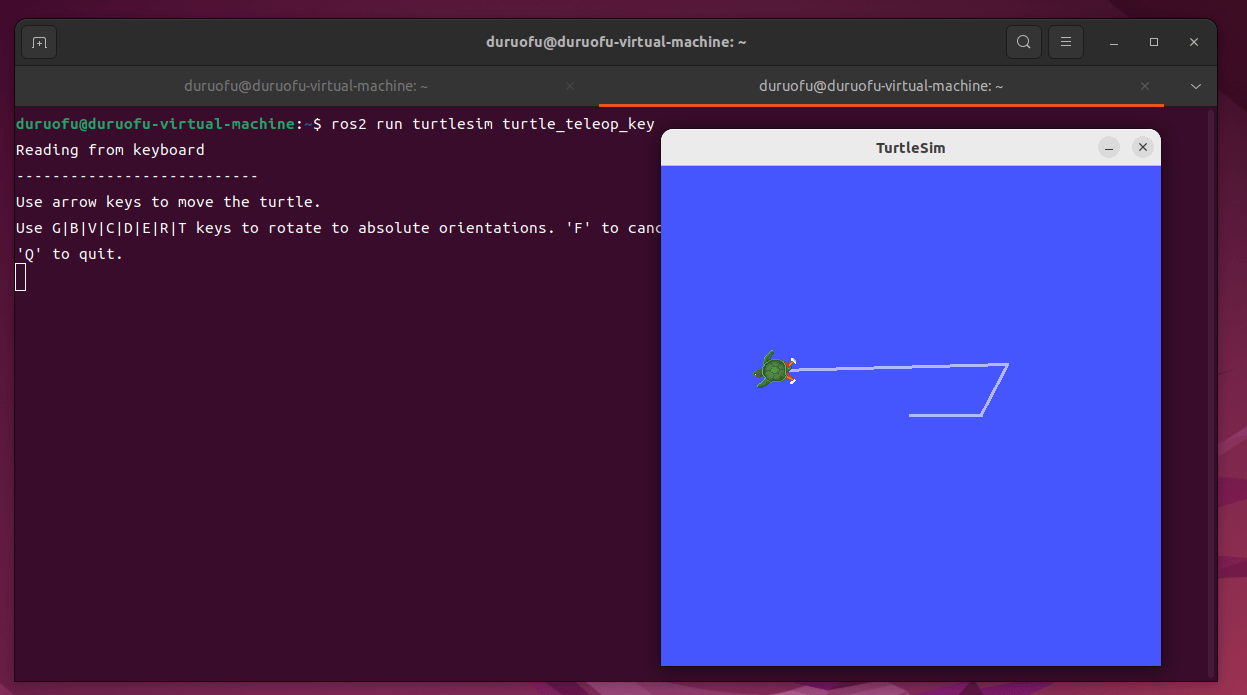Select the active right terminal tab
Viewport: 1247px width, 695px height.
click(880, 86)
